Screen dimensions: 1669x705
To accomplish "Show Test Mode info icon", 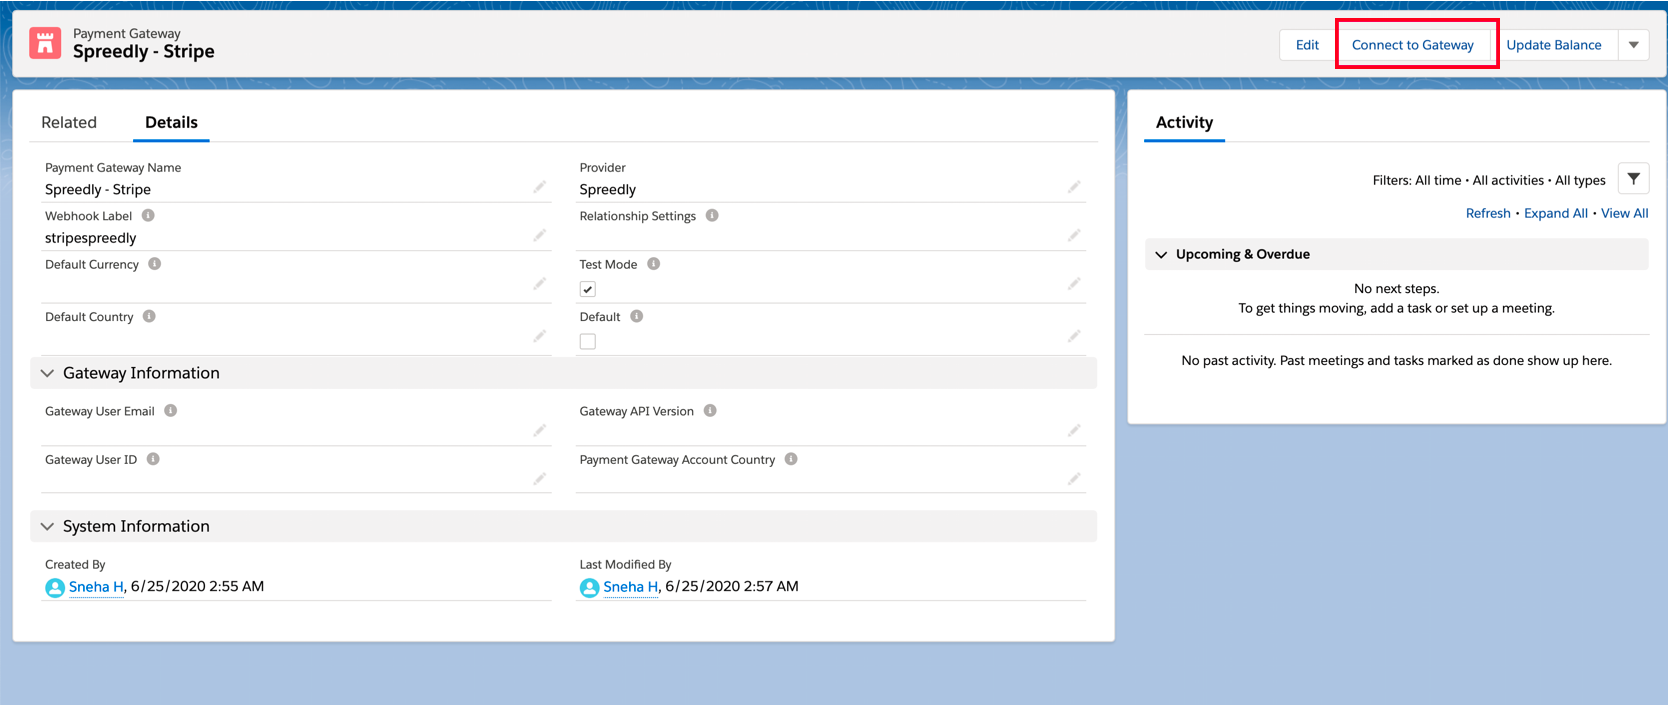I will [x=653, y=264].
